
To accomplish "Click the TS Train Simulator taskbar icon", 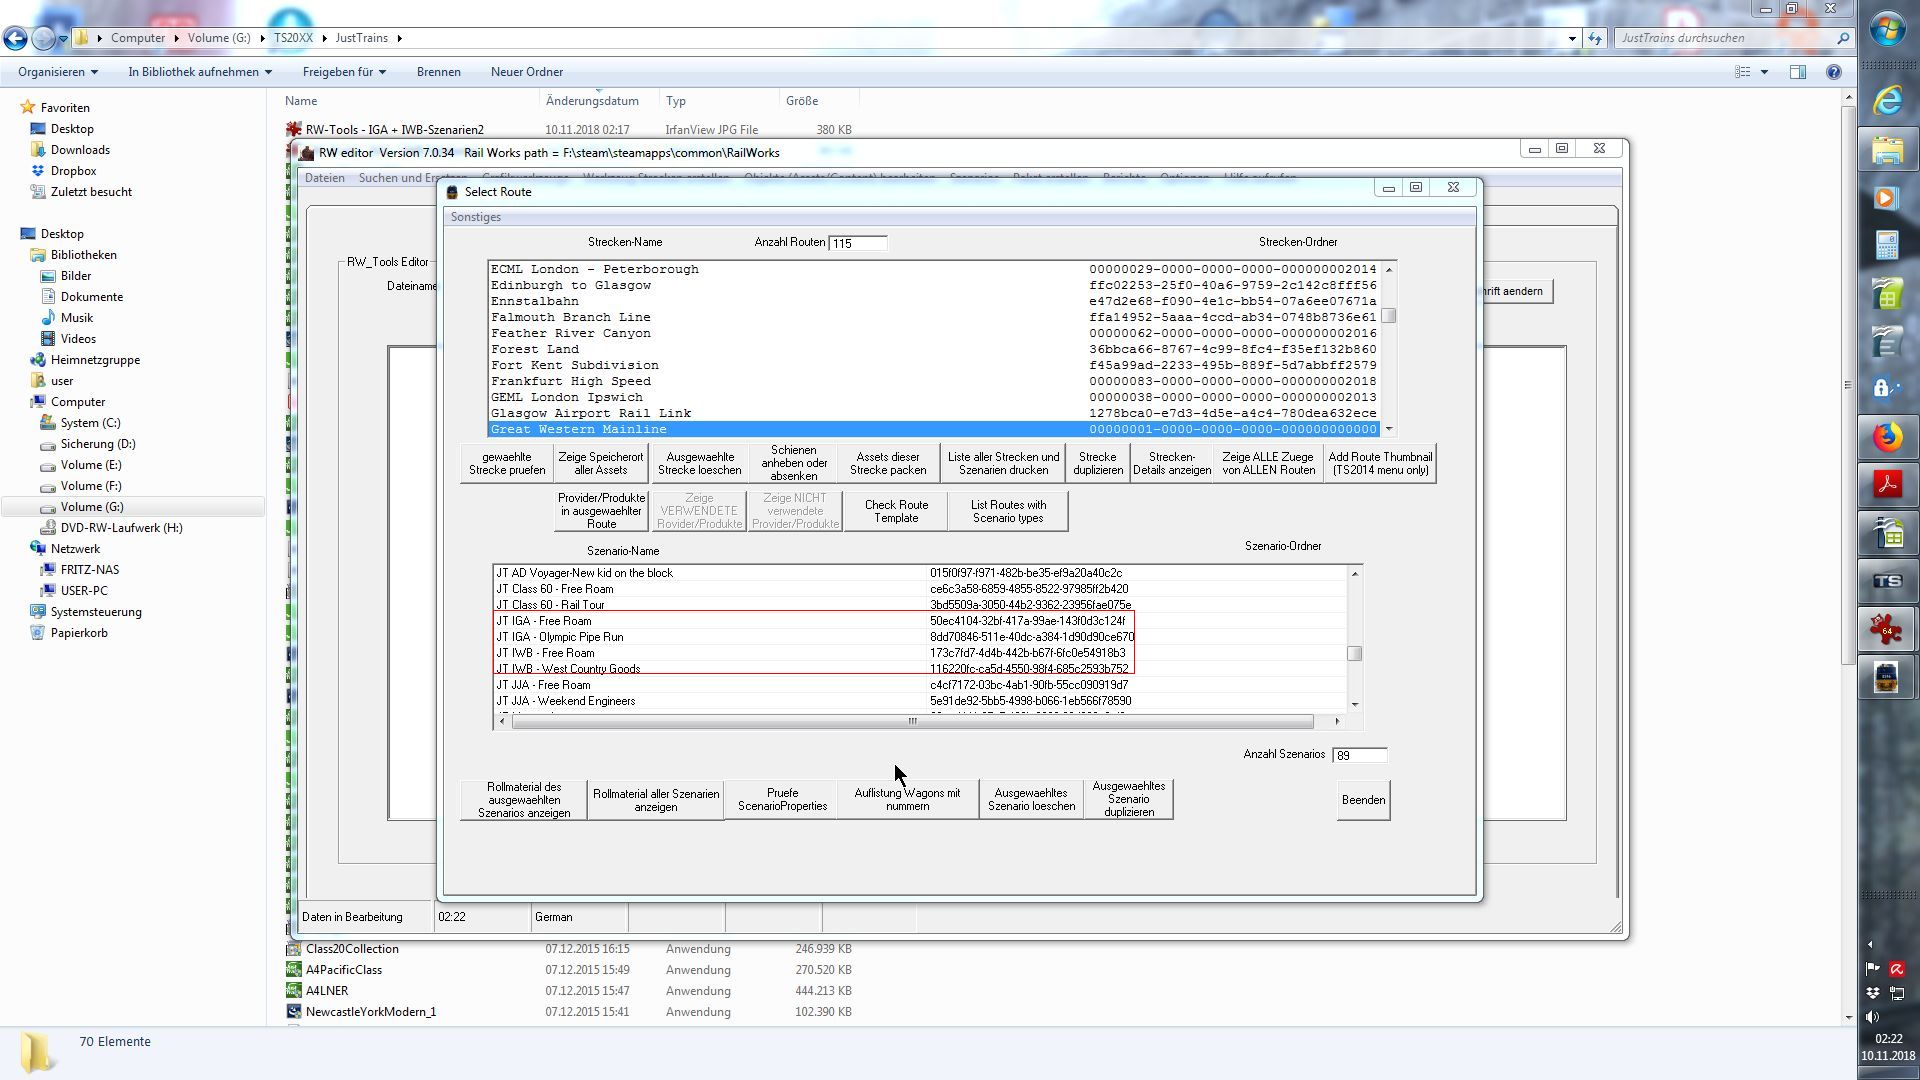I will 1887,581.
